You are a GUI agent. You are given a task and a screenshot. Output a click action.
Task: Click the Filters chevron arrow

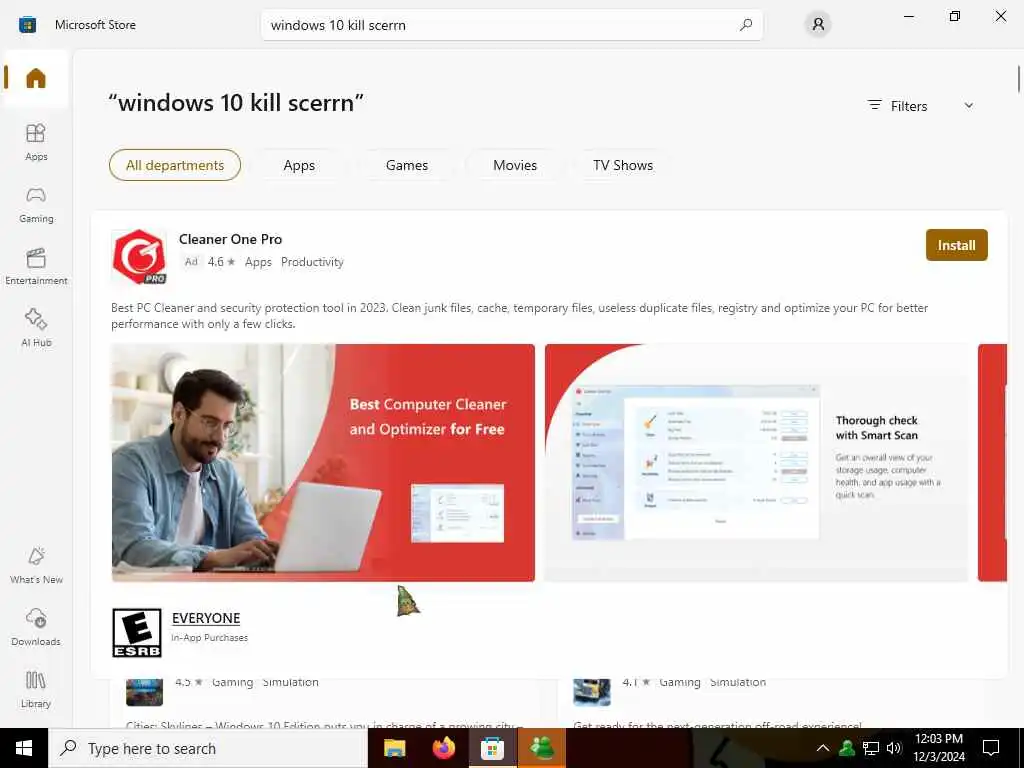969,106
